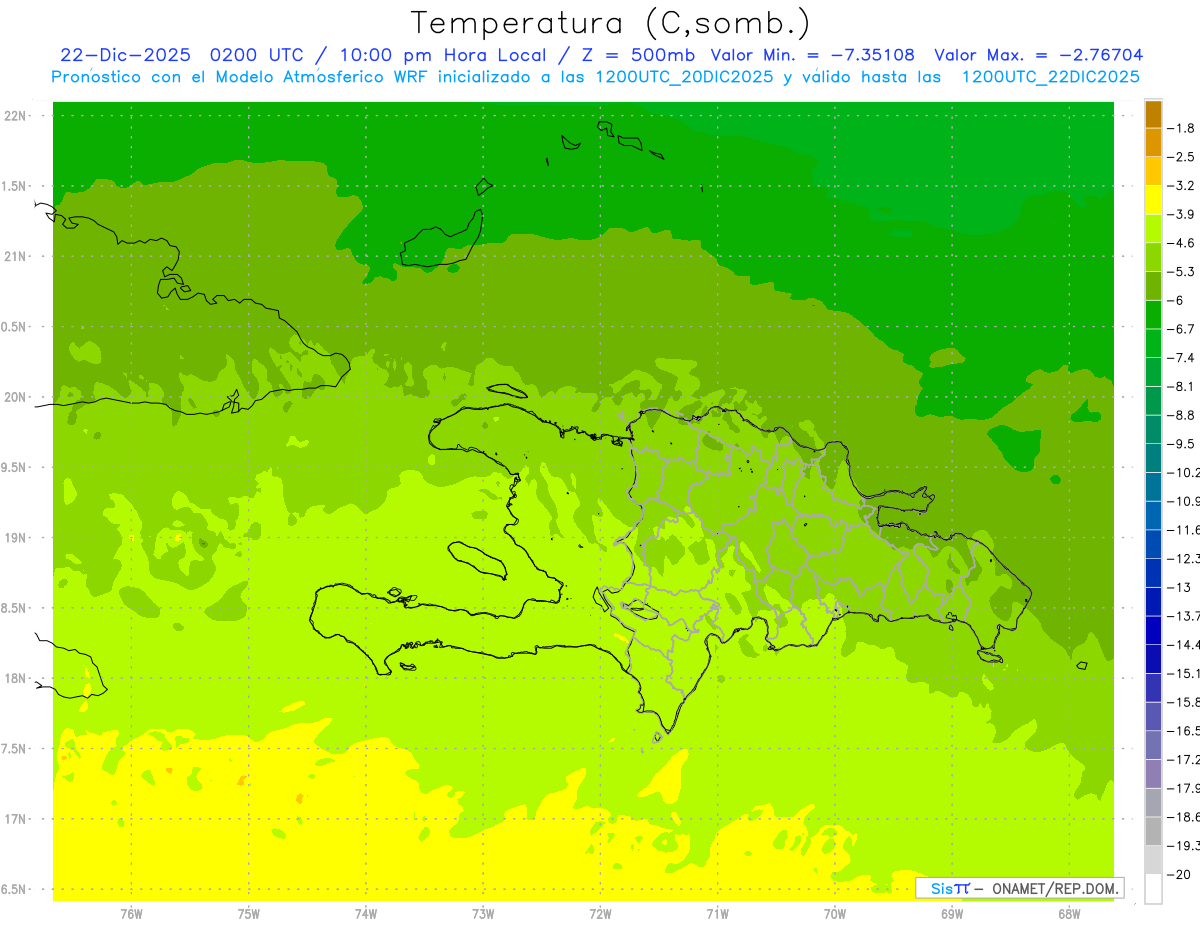This screenshot has width=1200, height=927.
Task: Click the '74W' longitude axis label
Action: pos(365,914)
